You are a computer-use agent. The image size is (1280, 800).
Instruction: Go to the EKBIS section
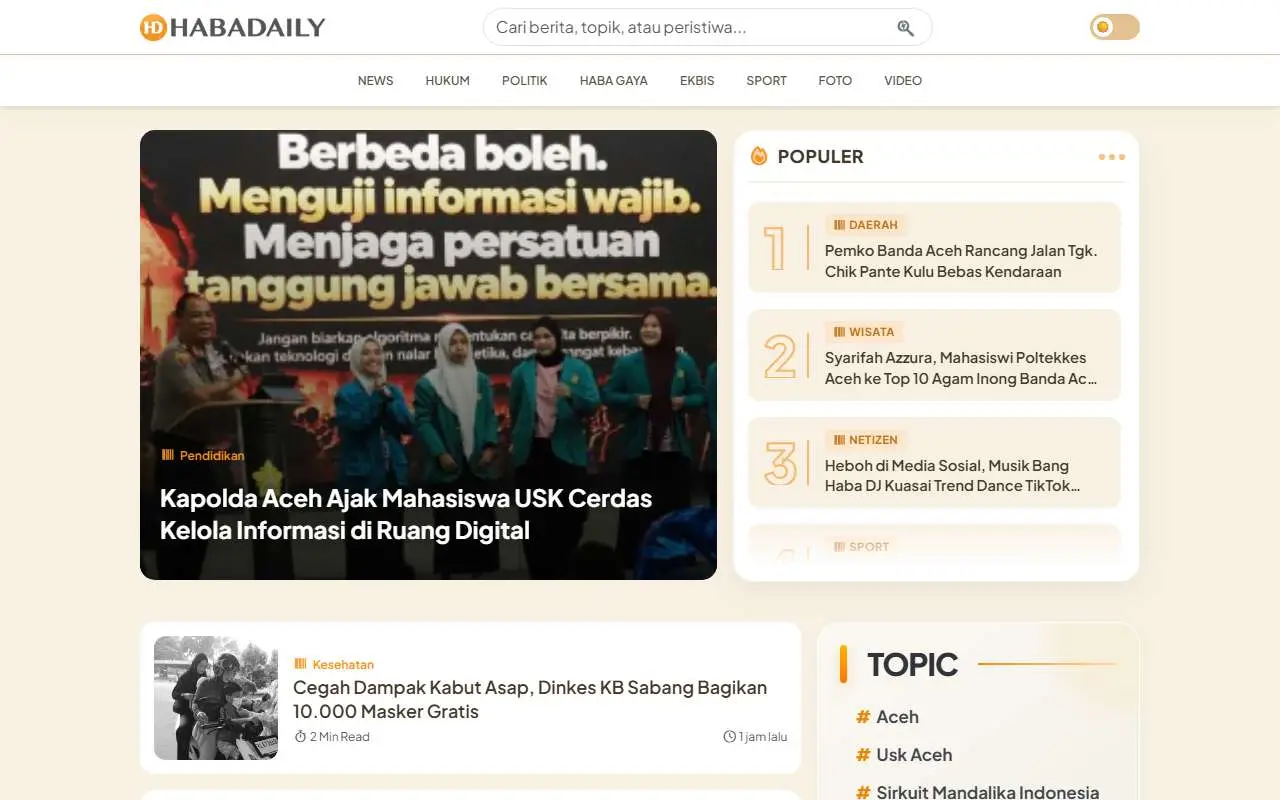pyautogui.click(x=697, y=81)
